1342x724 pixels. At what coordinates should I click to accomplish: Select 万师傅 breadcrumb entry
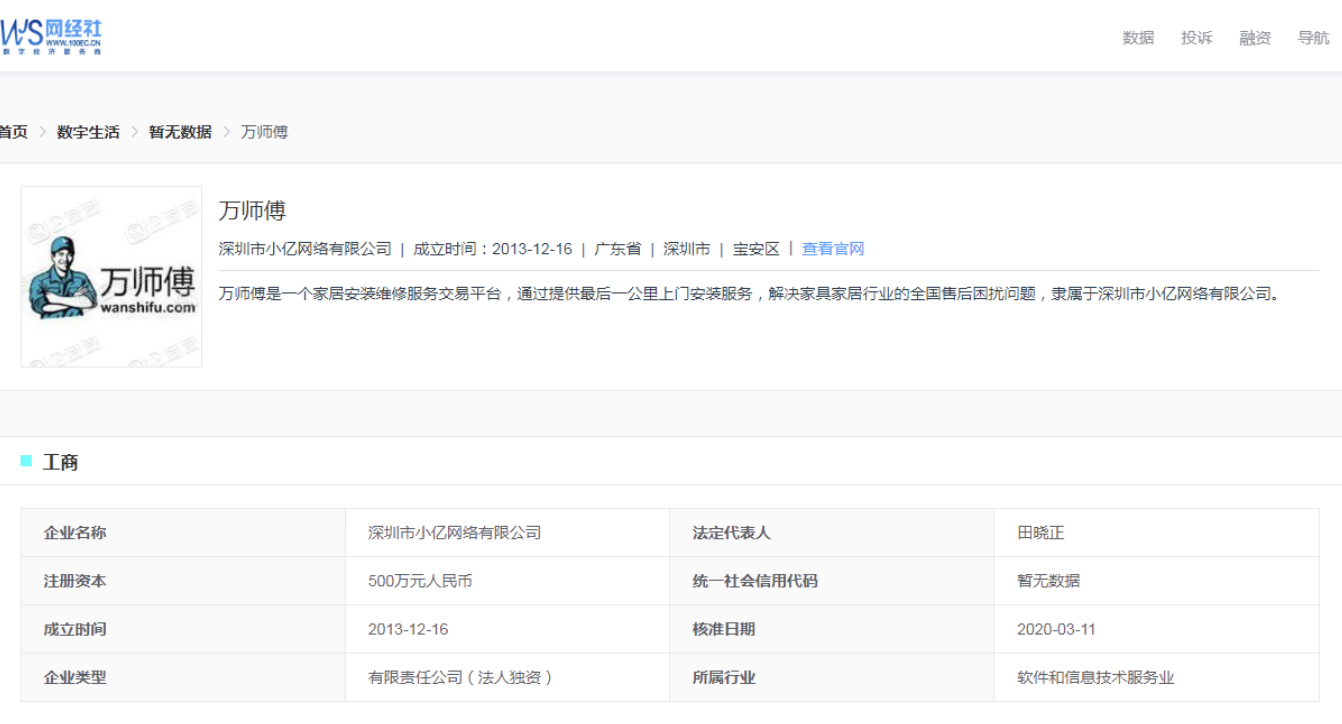click(264, 132)
